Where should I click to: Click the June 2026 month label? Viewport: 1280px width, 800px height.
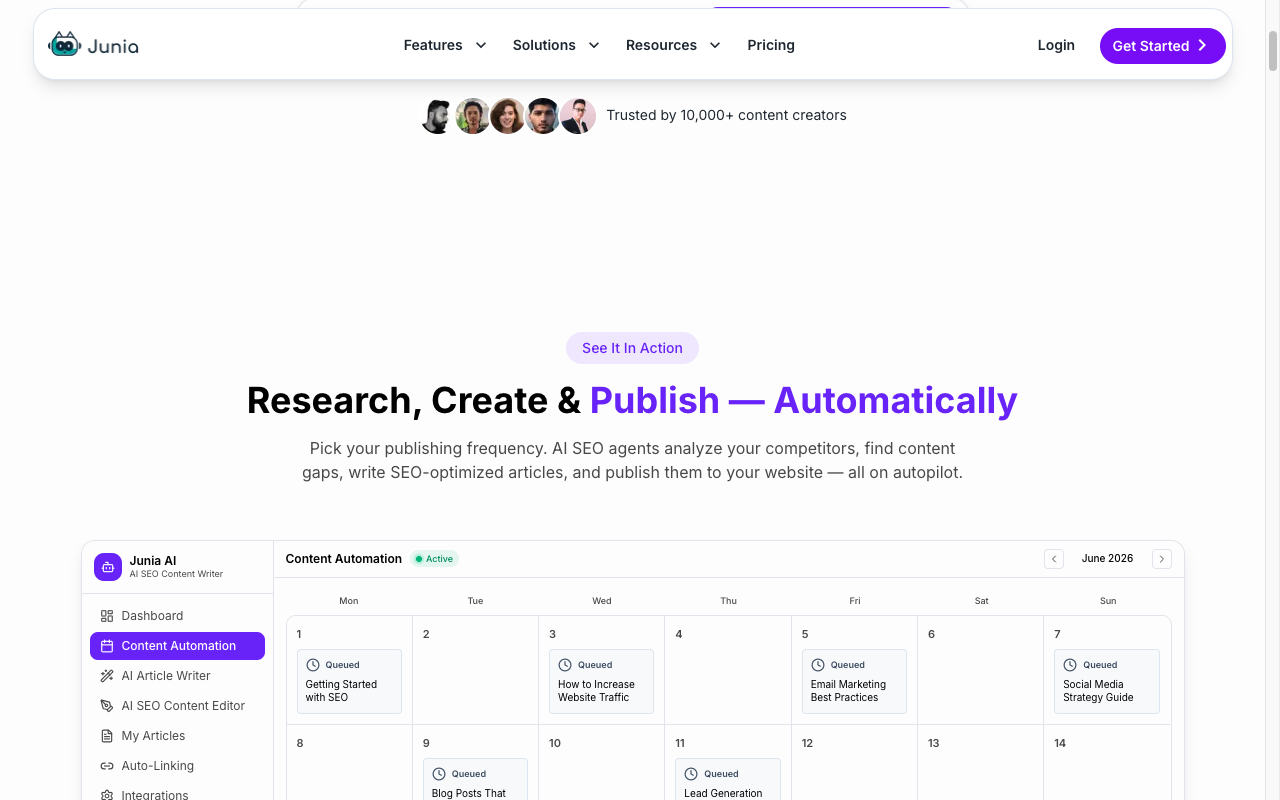[1107, 559]
